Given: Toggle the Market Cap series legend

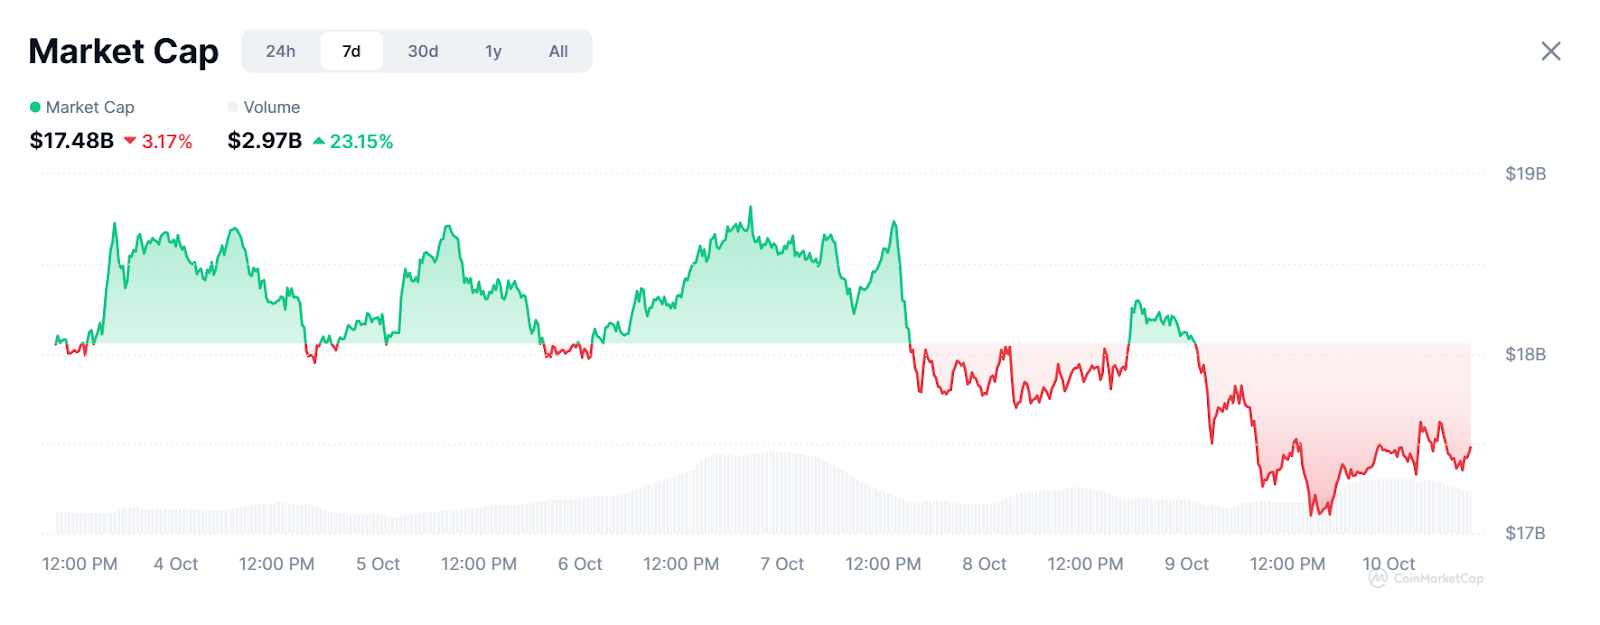Looking at the screenshot, I should click(x=89, y=107).
